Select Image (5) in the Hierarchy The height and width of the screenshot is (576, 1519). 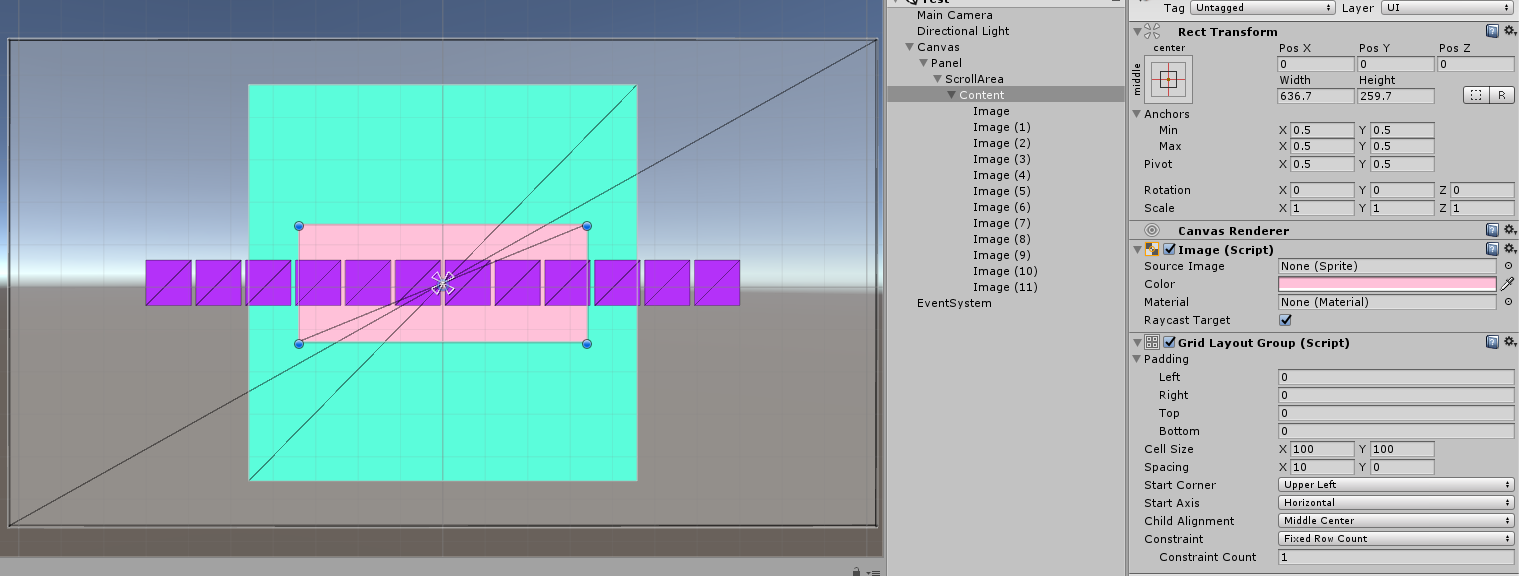[x=1001, y=191]
